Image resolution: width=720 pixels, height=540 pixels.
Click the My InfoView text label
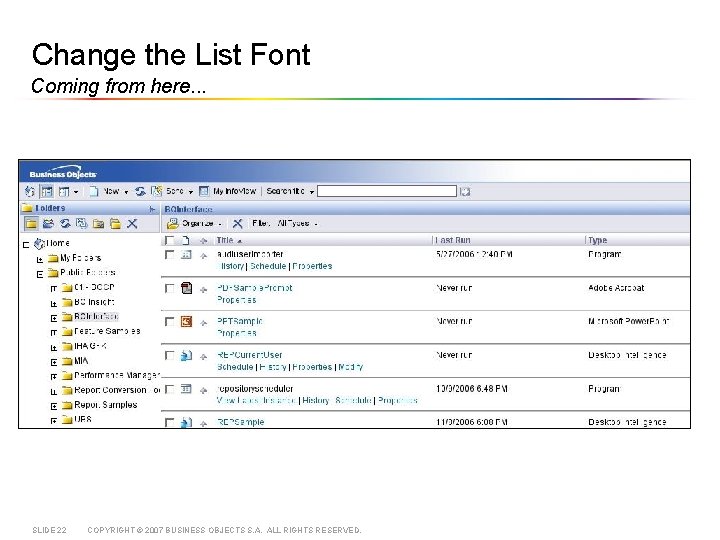tap(235, 191)
